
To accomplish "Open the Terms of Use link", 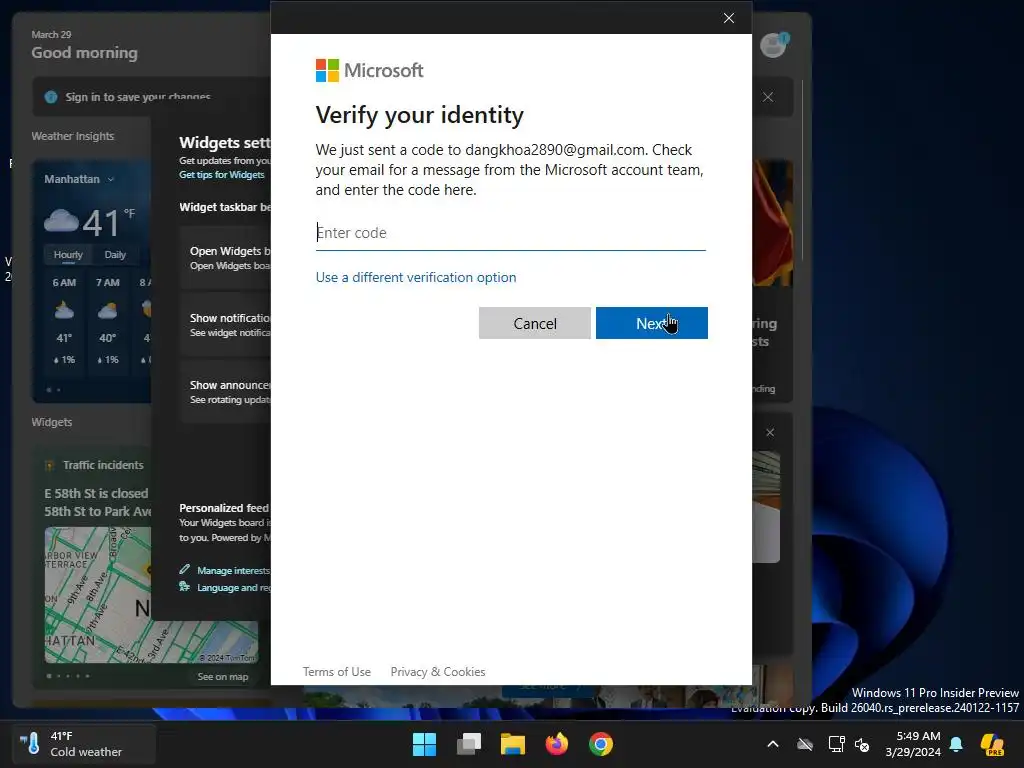I will point(336,671).
